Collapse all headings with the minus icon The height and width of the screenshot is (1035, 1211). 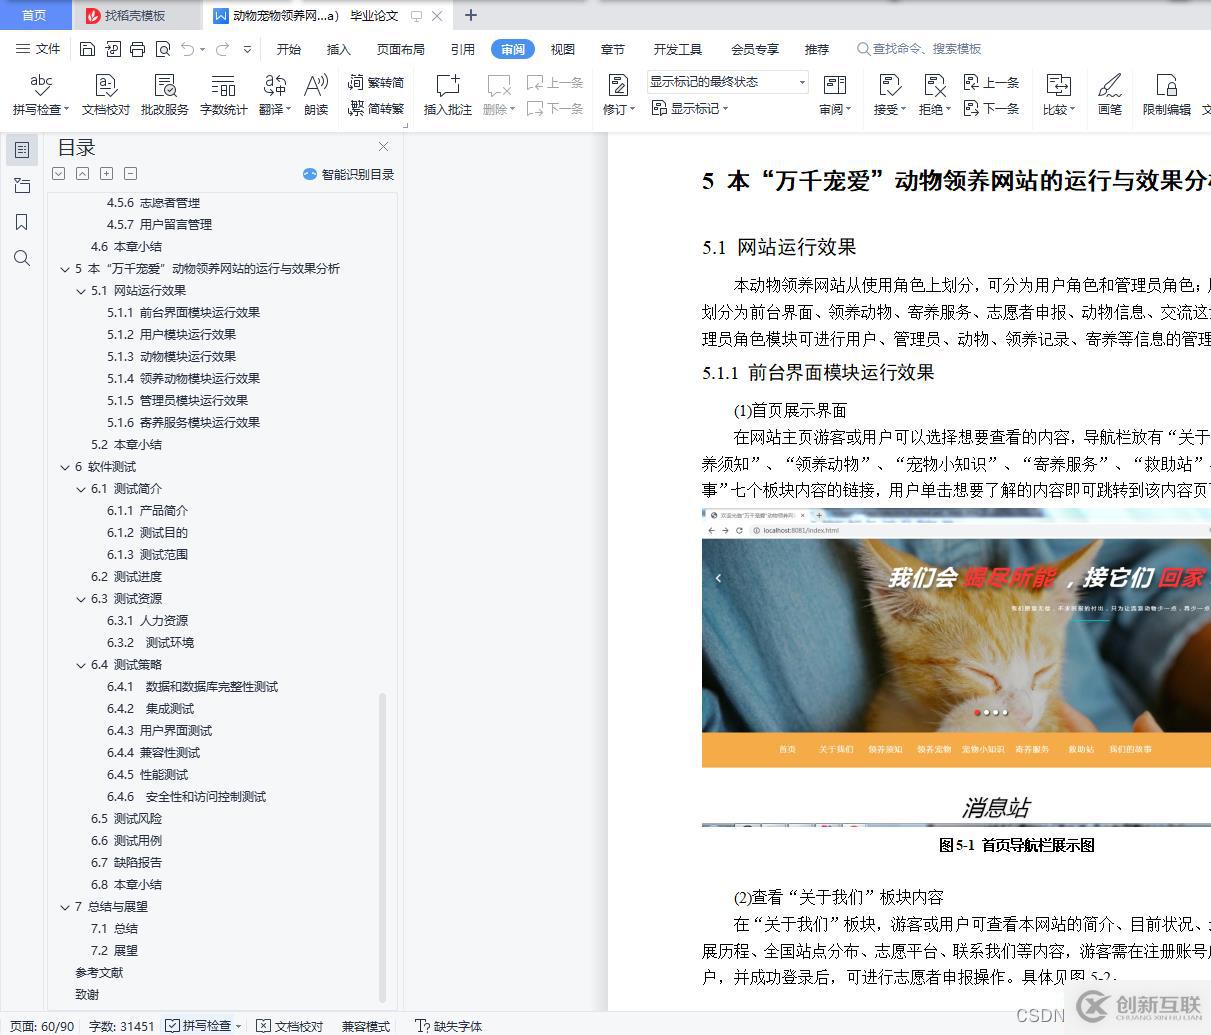129,173
